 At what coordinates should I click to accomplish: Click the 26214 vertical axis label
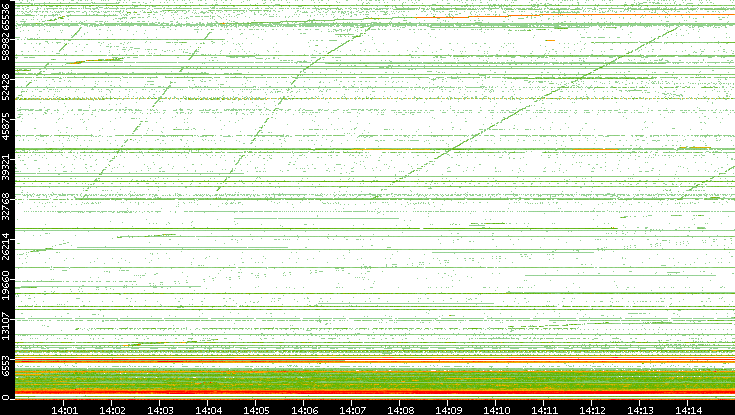(6, 245)
